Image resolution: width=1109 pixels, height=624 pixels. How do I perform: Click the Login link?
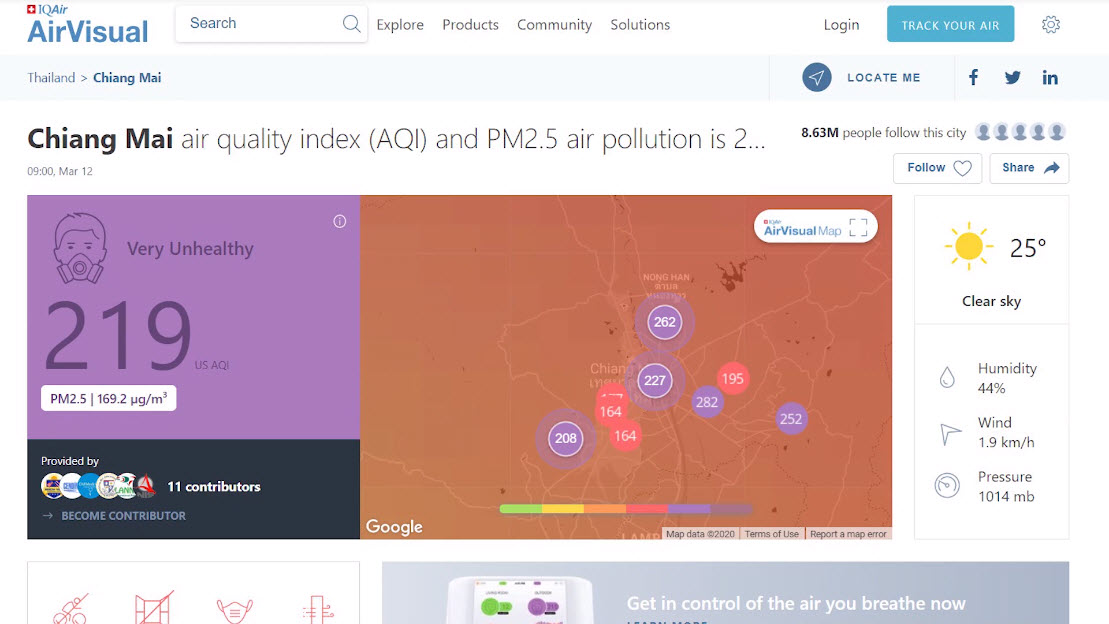point(841,25)
